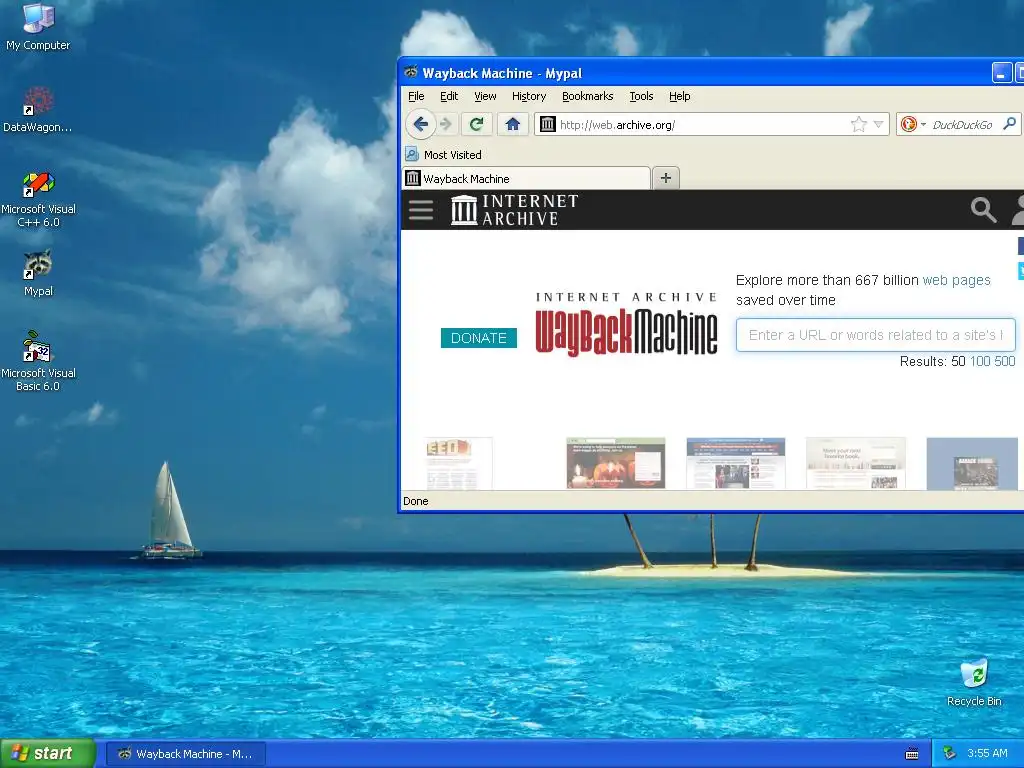This screenshot has width=1024, height=768.
Task: Click the site identity icon in address bar
Action: pyautogui.click(x=547, y=124)
